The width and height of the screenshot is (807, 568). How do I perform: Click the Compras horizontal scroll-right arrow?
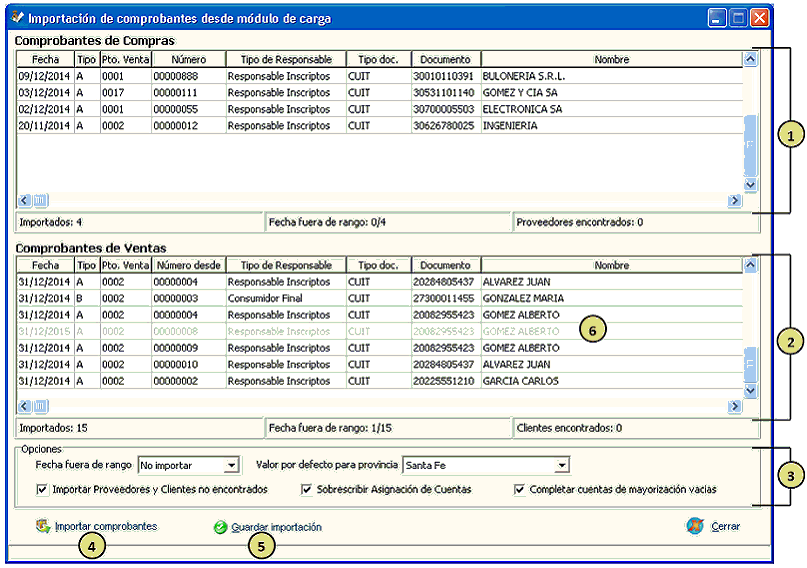735,200
